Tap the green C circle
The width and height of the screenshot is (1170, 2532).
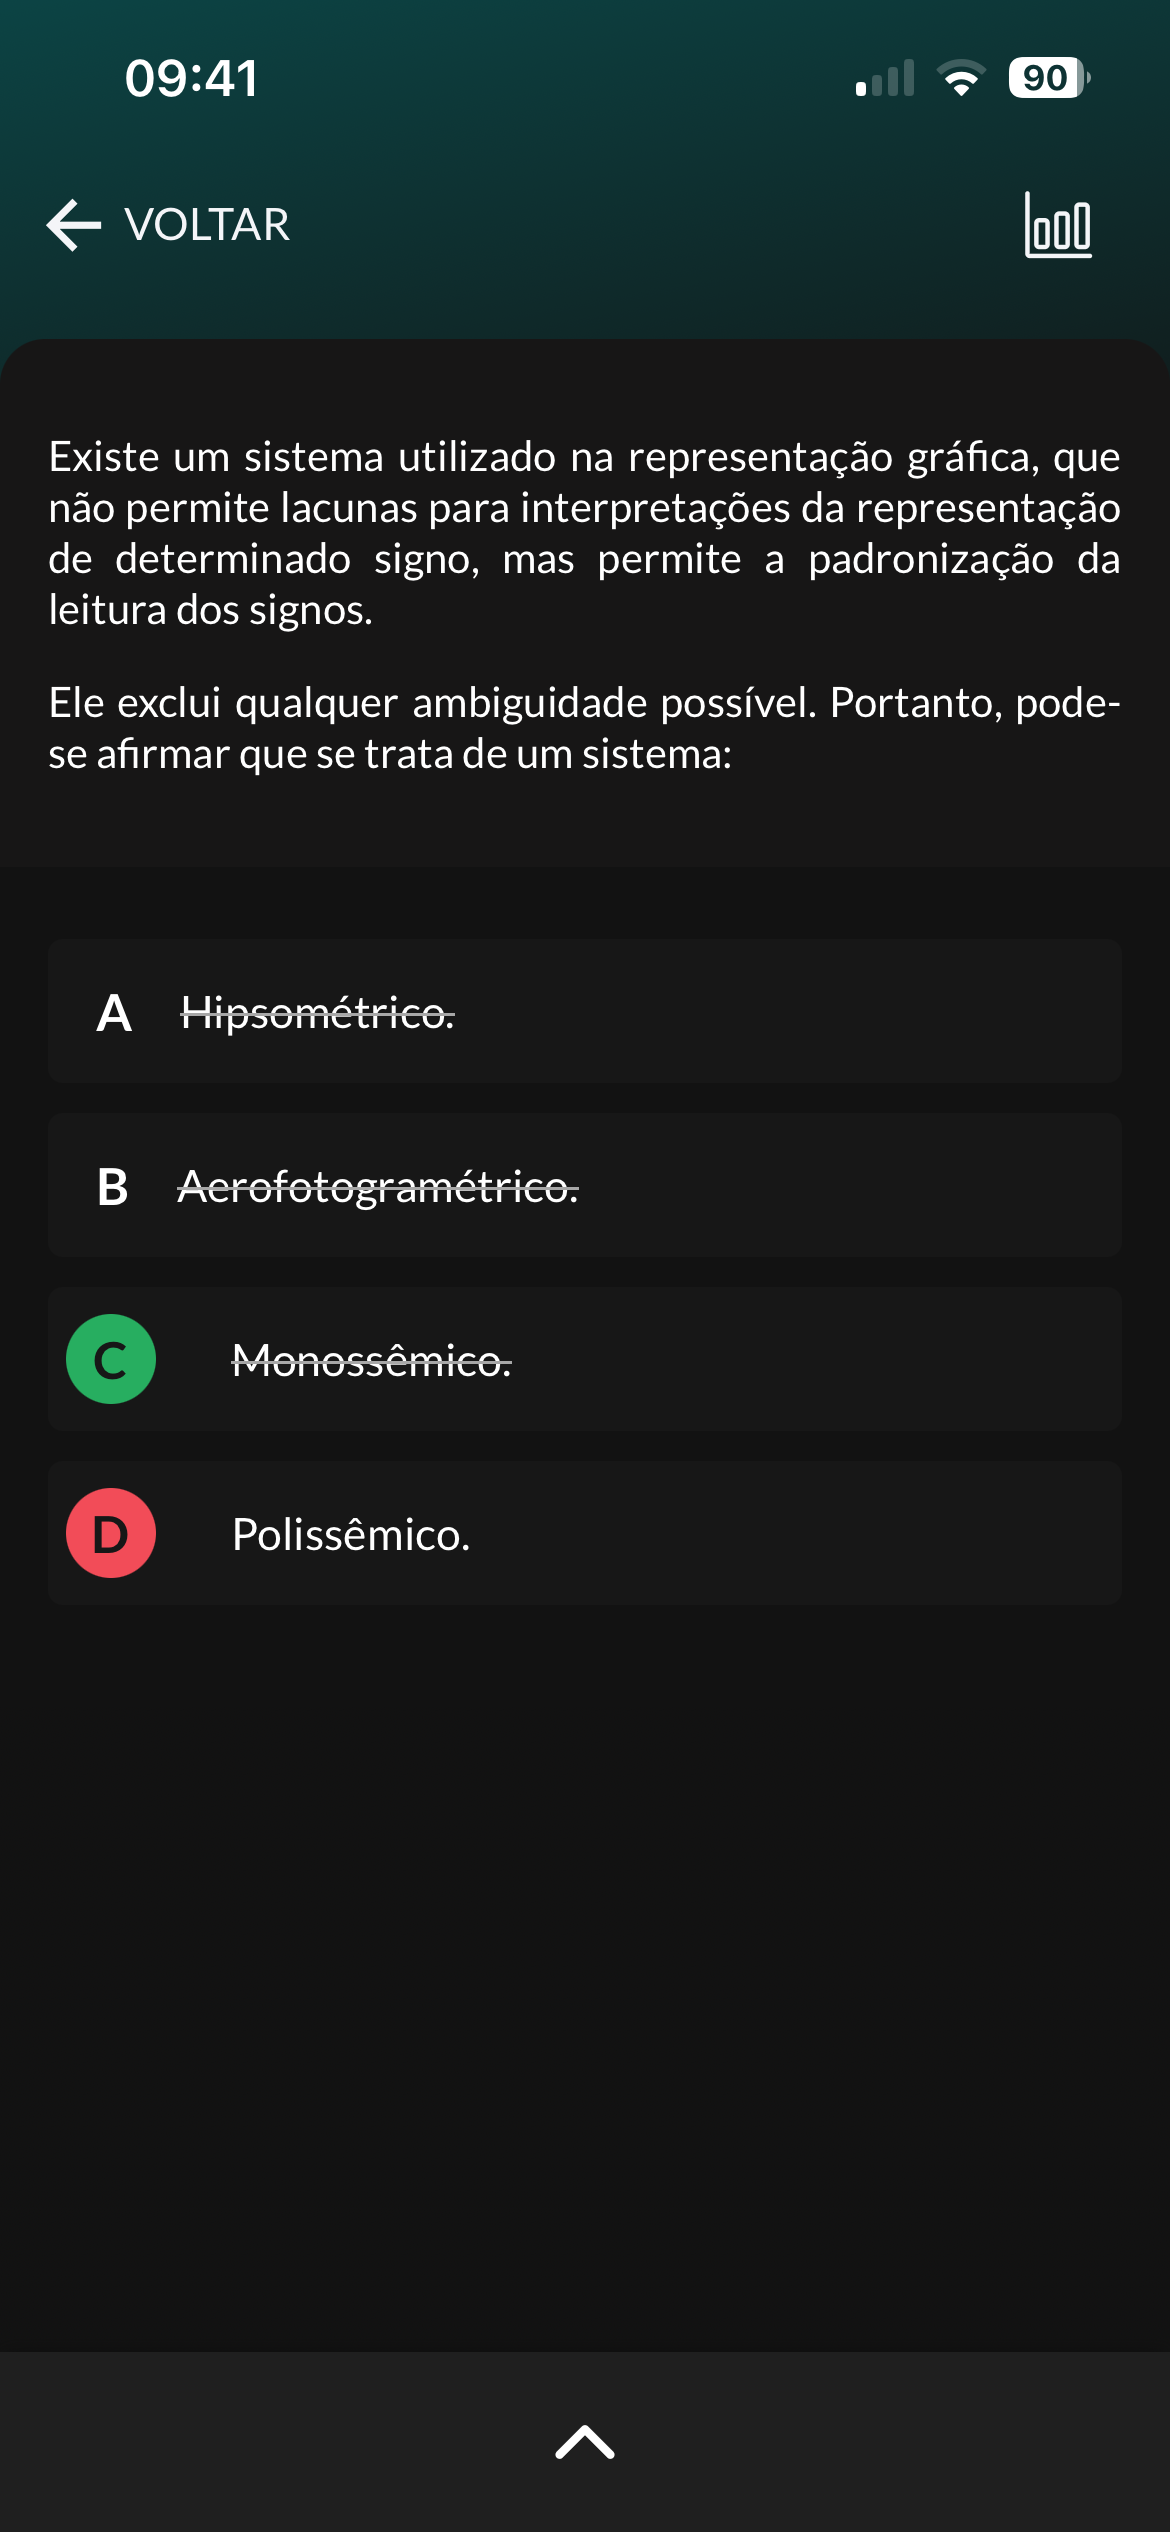(111, 1359)
